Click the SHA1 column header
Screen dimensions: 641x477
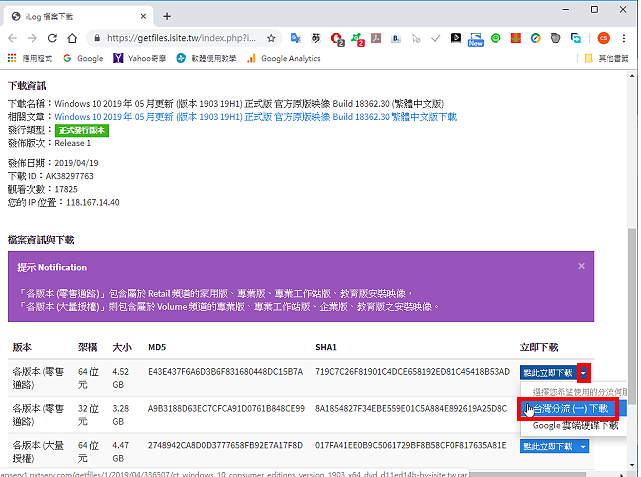326,347
